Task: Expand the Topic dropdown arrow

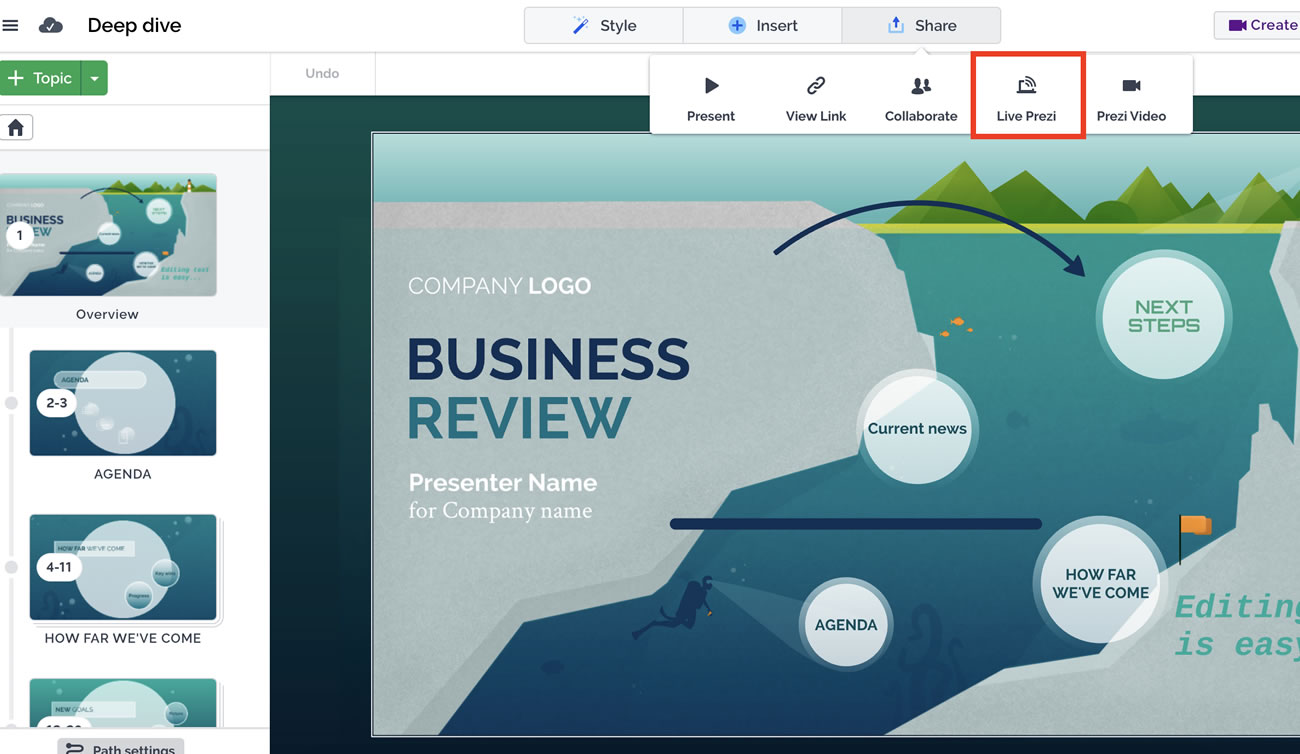Action: click(94, 78)
